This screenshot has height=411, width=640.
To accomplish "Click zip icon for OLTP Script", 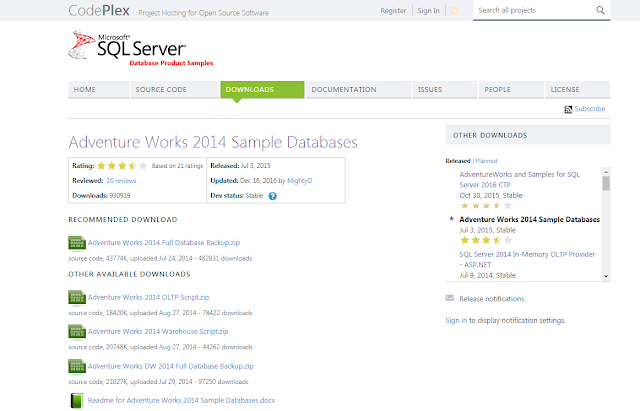I will (x=77, y=298).
